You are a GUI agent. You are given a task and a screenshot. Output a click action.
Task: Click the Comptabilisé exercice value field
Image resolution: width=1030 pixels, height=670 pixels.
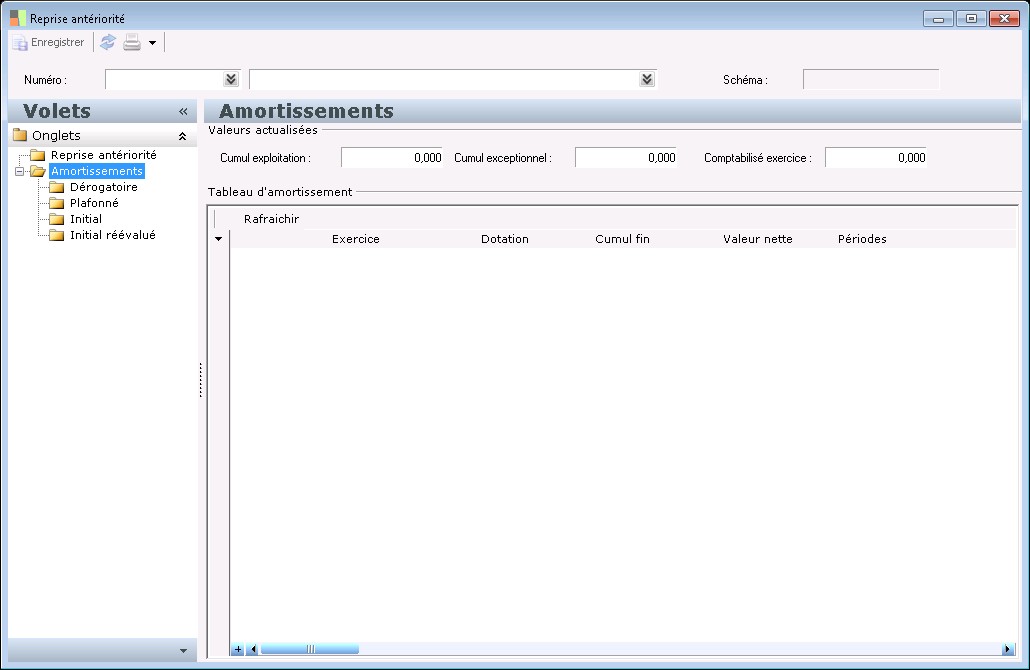click(876, 158)
